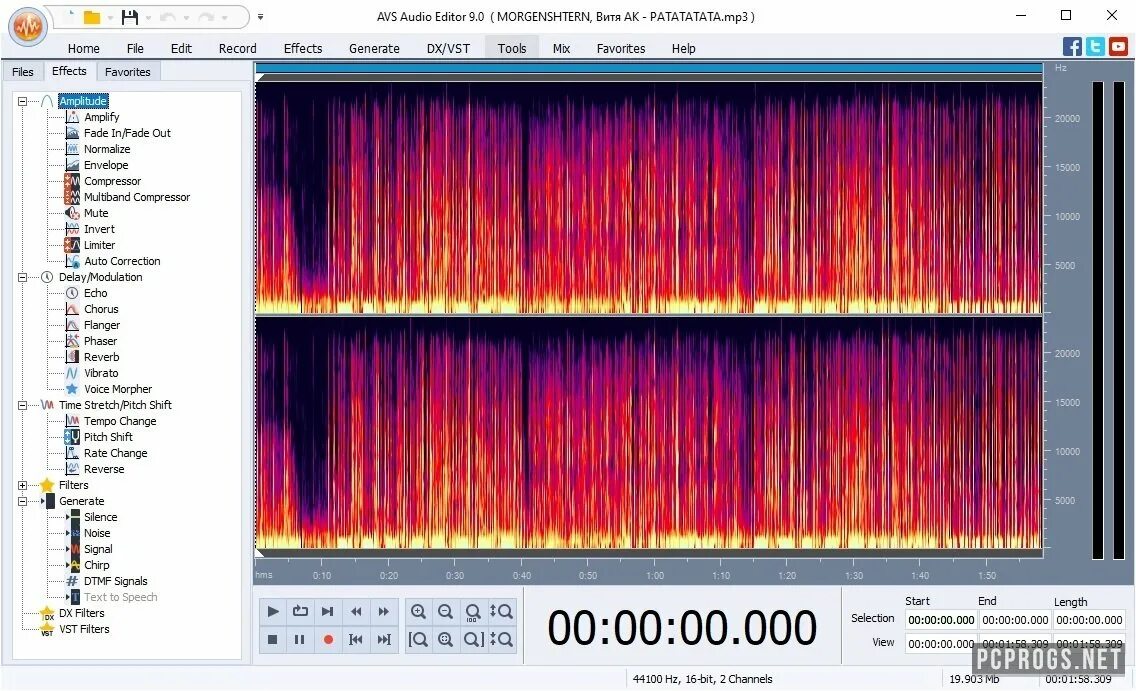The height and width of the screenshot is (691, 1136).
Task: Click the Selection Start time field
Action: [941, 620]
